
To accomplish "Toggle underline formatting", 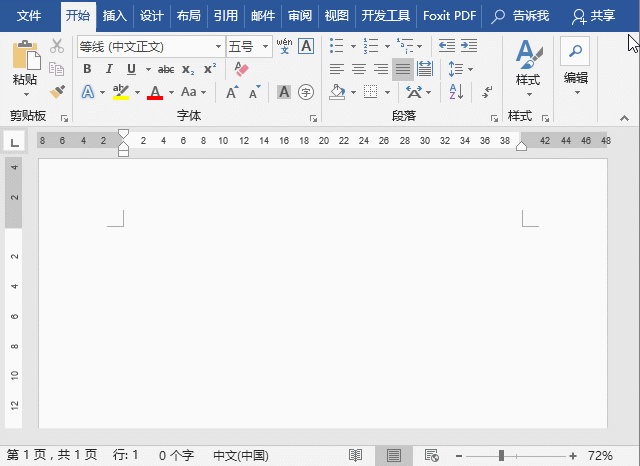I will [131, 69].
